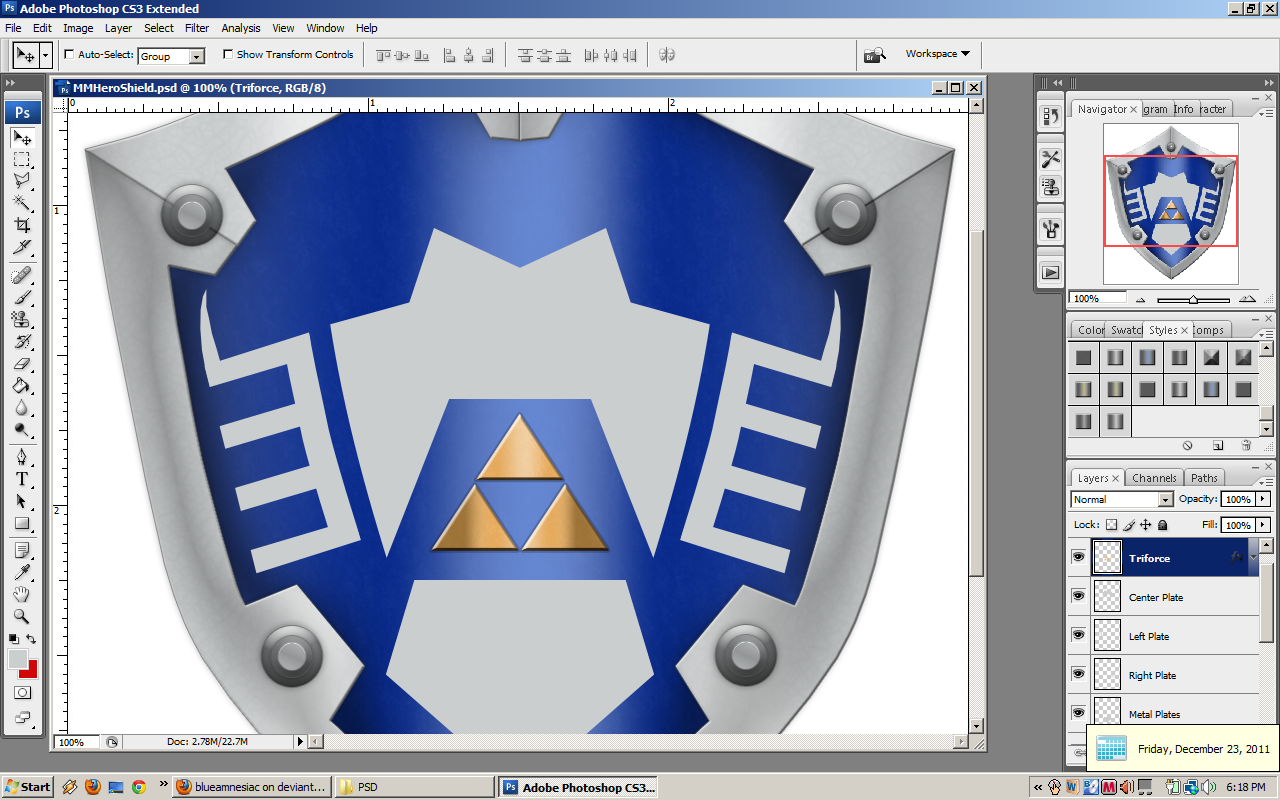This screenshot has height=800, width=1280.
Task: Open the Actions docked panel icon
Action: [1050, 271]
